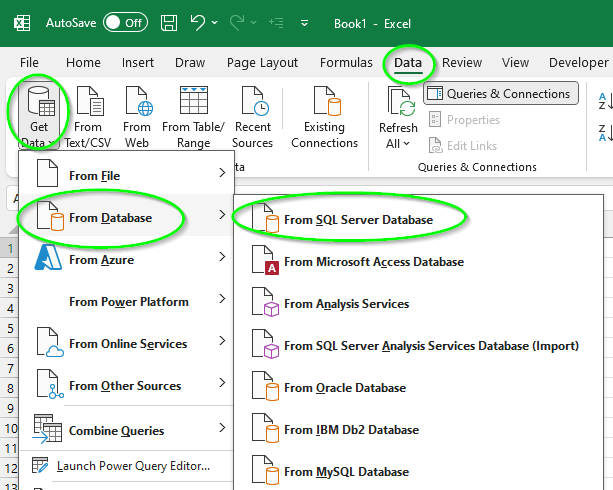The height and width of the screenshot is (490, 613).
Task: Choose From Analysis Services
Action: [419, 301]
